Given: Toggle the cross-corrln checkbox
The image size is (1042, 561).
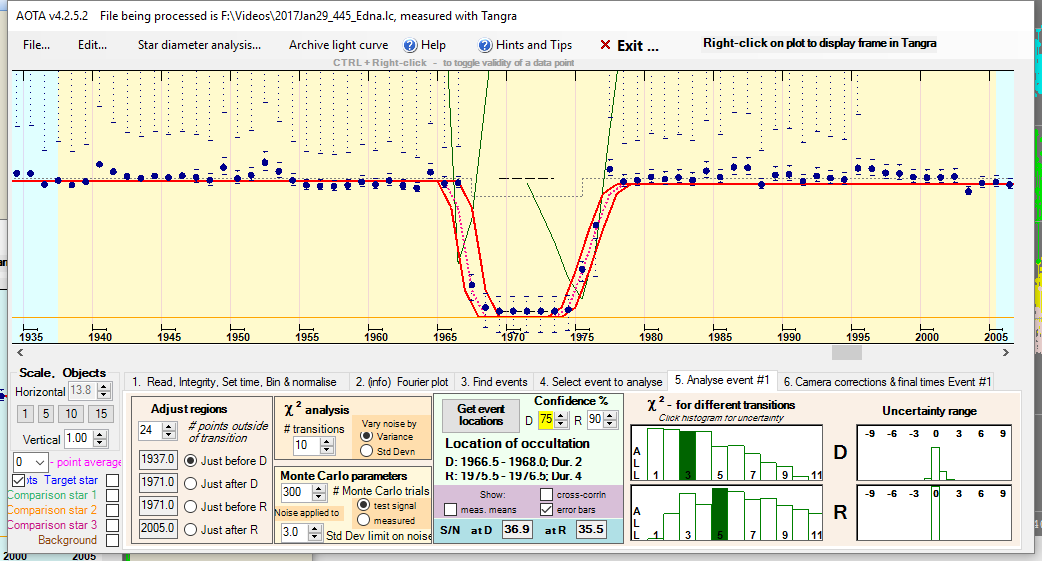Looking at the screenshot, I should 546,495.
